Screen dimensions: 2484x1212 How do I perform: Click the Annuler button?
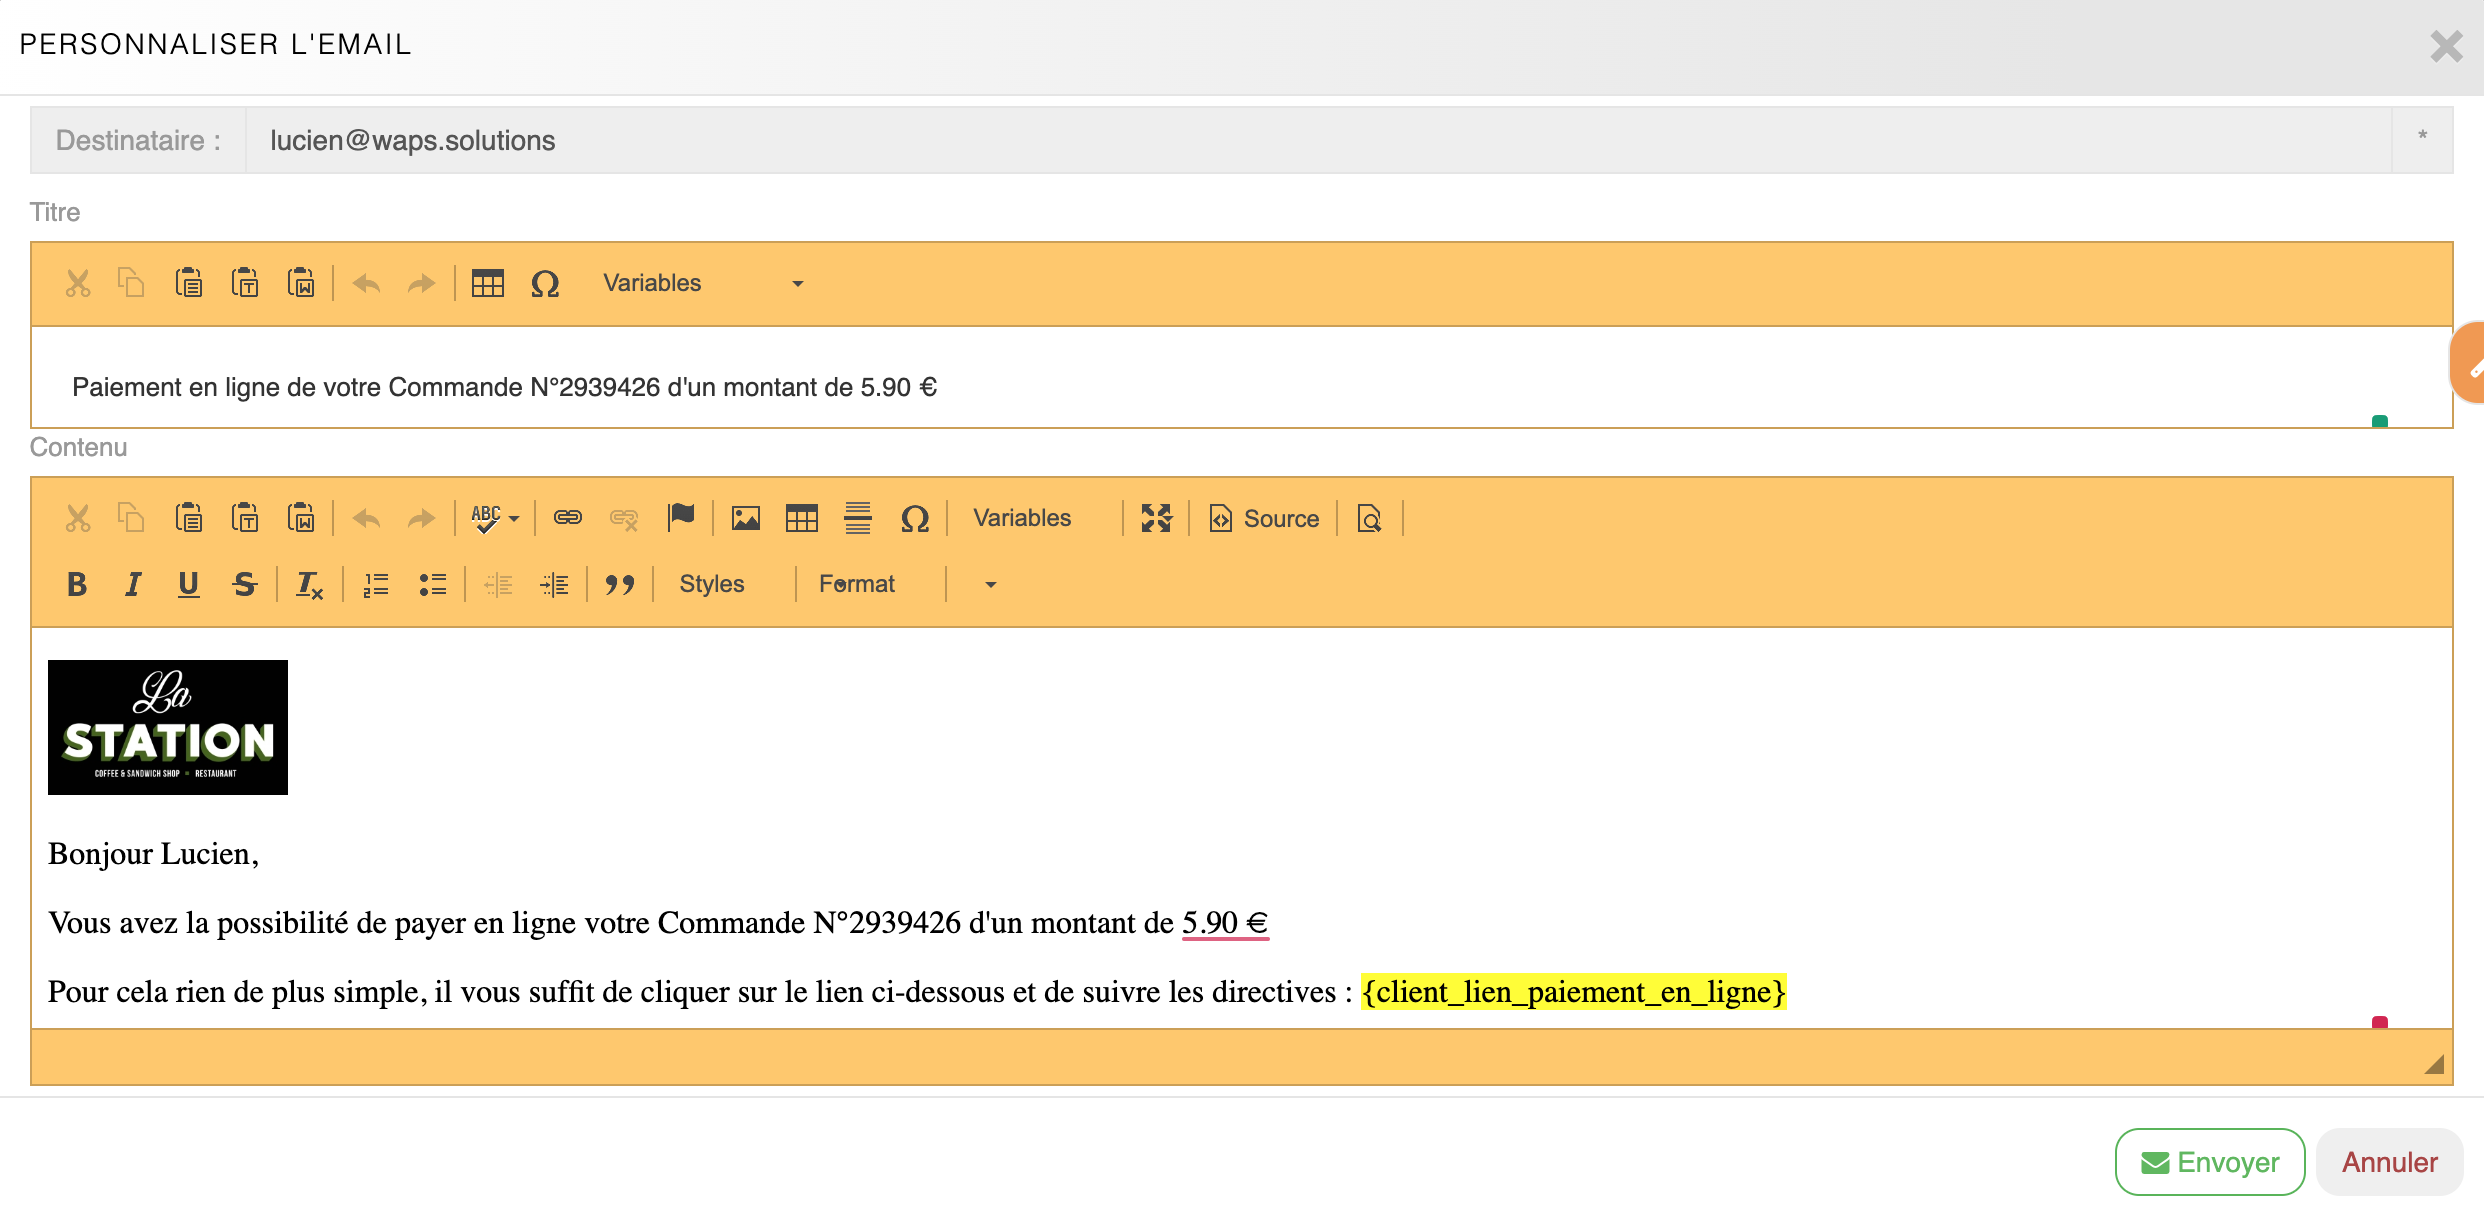(x=2389, y=1162)
